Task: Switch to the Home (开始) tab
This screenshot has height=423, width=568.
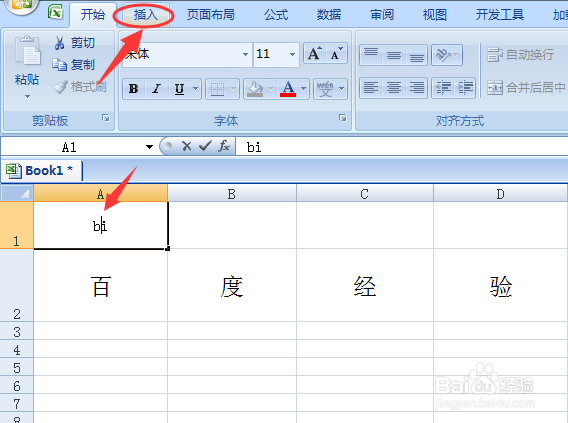Action: coord(93,15)
